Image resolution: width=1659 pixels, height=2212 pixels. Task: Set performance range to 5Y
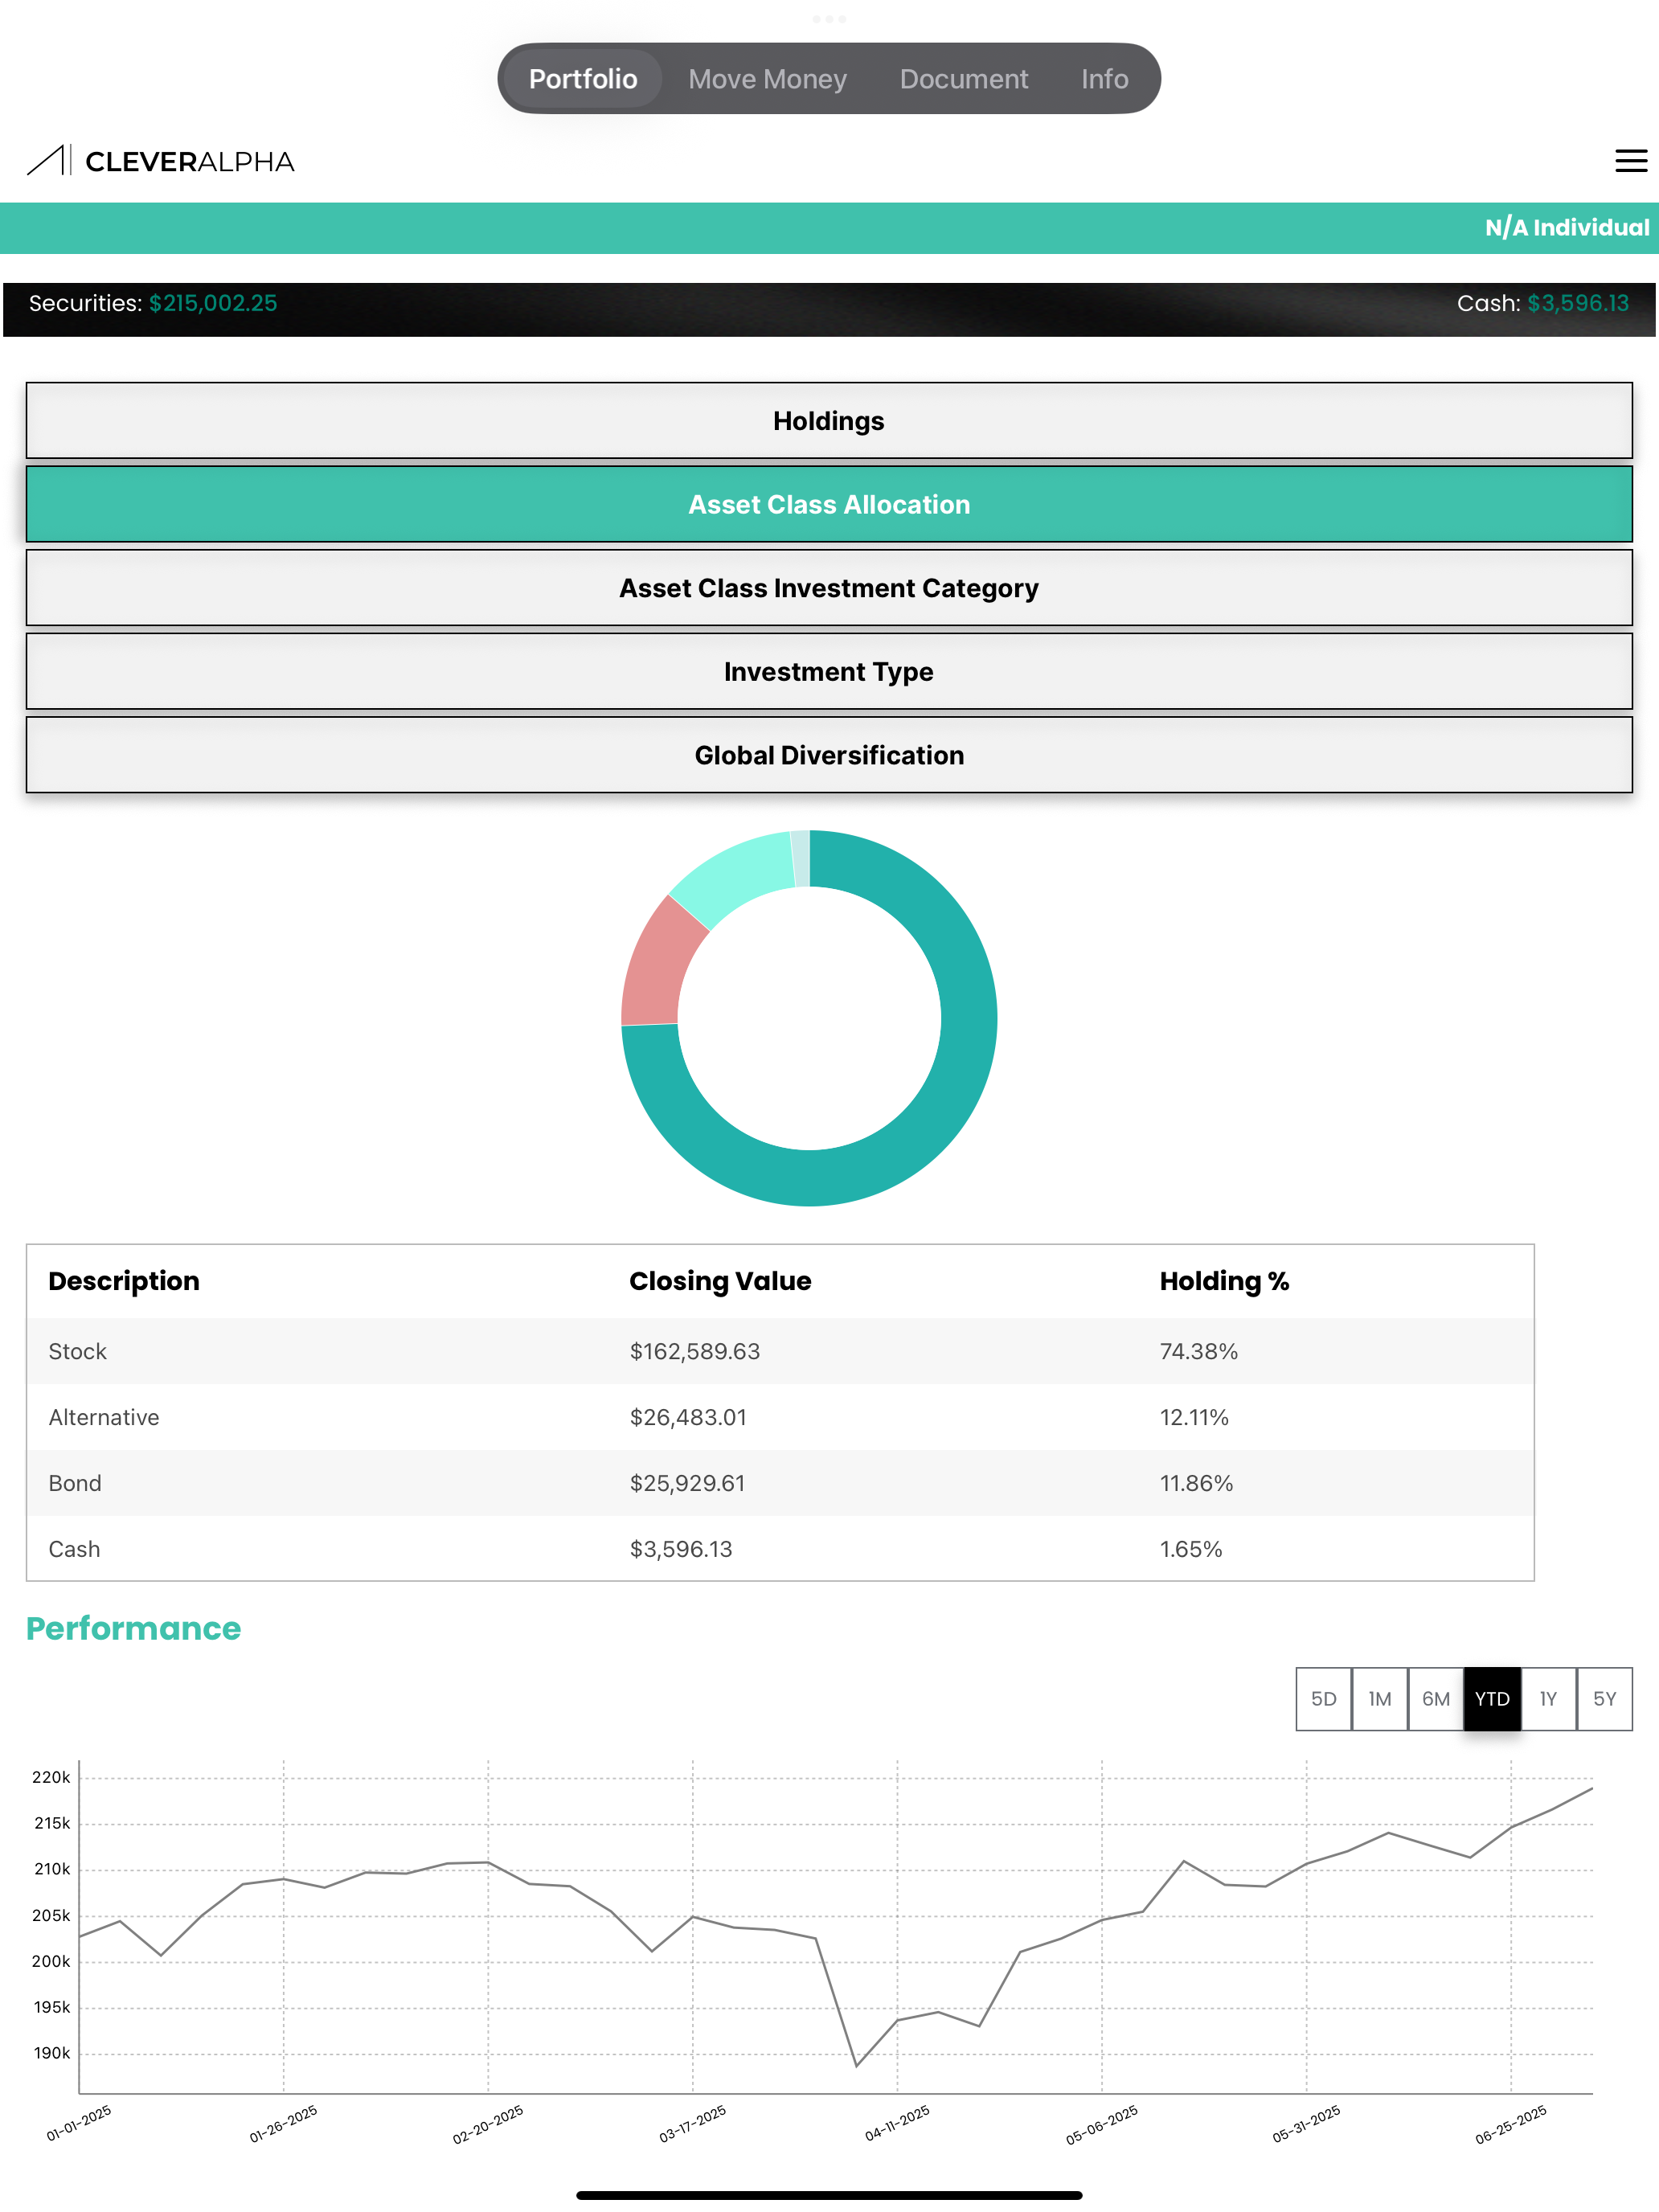tap(1604, 1699)
